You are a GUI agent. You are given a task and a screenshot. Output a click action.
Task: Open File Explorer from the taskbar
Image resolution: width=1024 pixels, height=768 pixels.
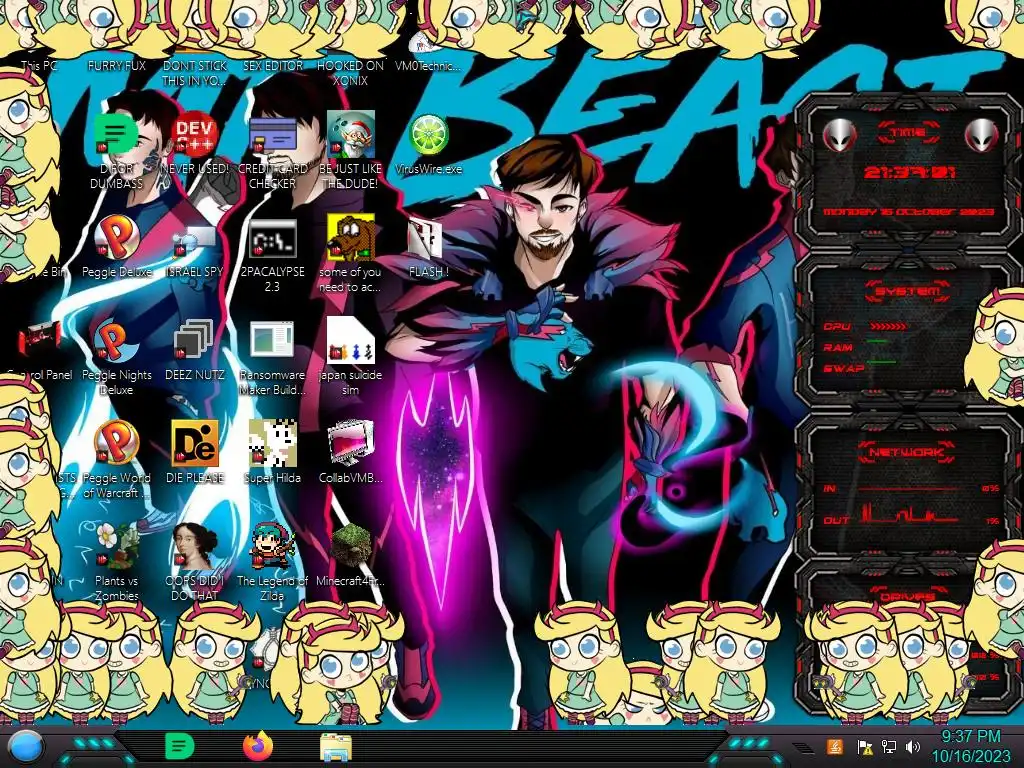(336, 747)
